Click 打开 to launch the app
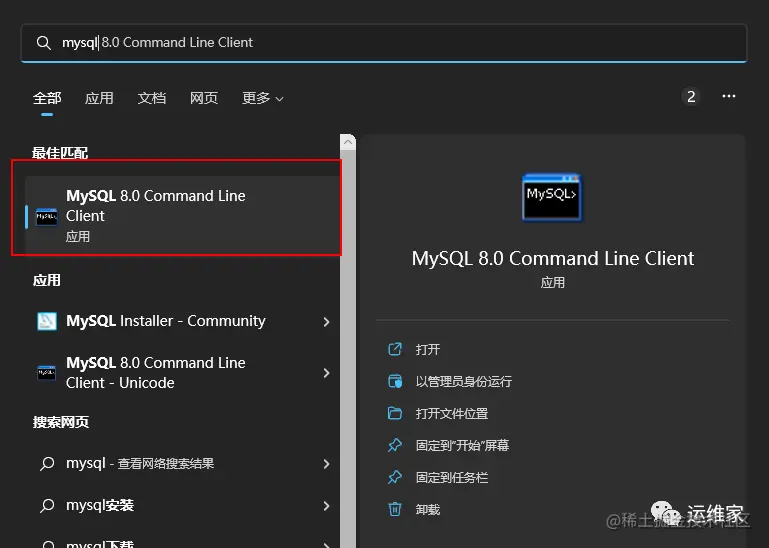This screenshot has width=769, height=548. [x=428, y=349]
